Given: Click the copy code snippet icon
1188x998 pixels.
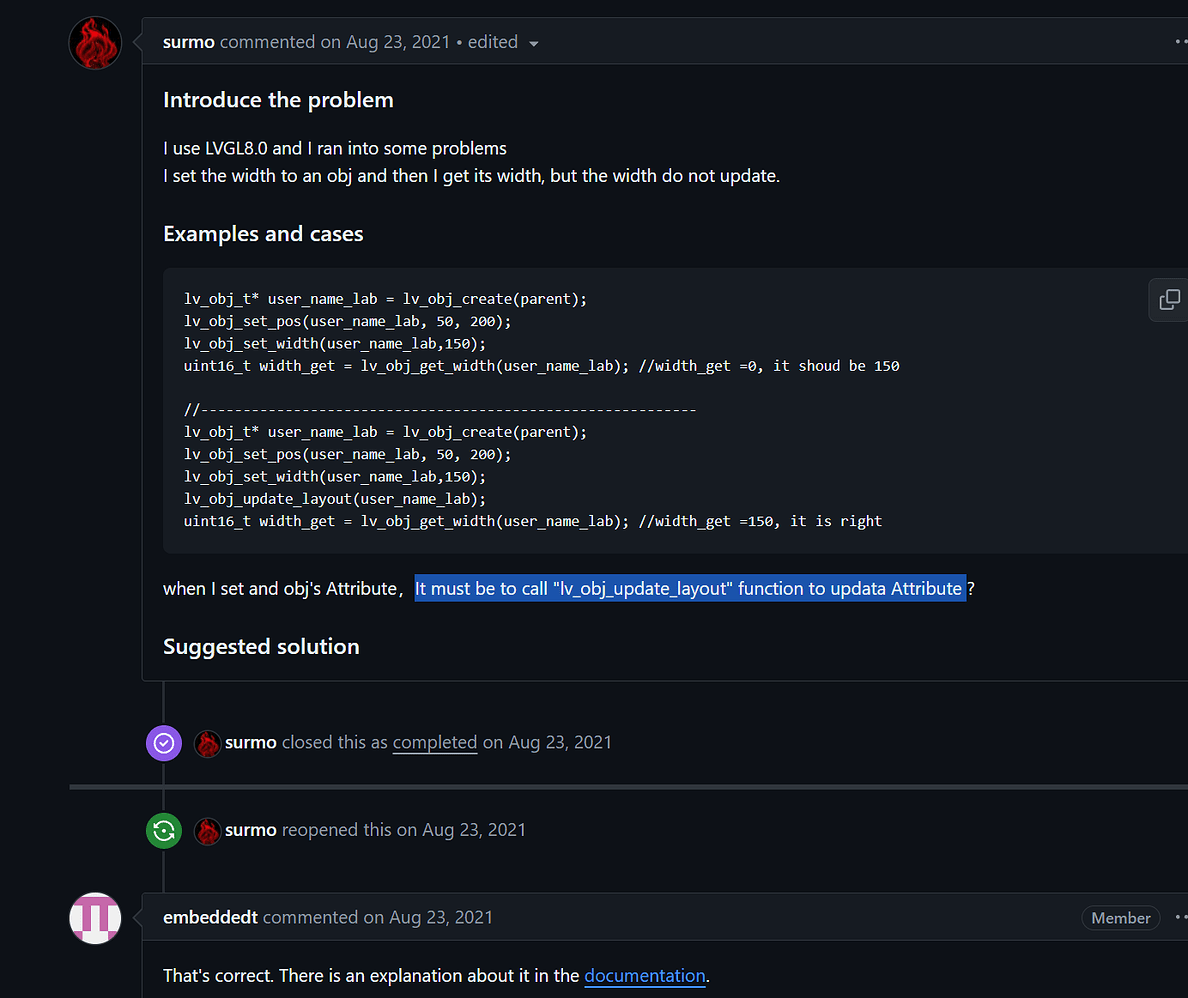Looking at the screenshot, I should click(x=1168, y=300).
